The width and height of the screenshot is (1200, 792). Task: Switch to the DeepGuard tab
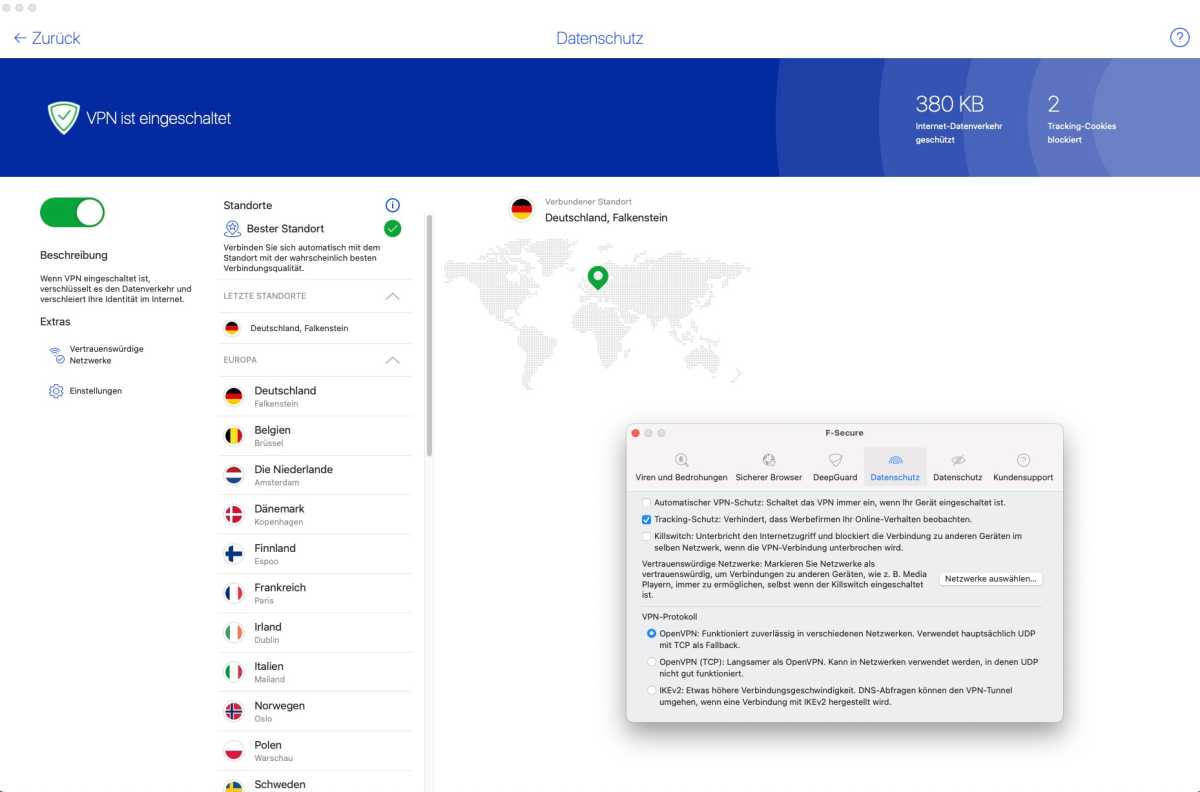pos(835,467)
